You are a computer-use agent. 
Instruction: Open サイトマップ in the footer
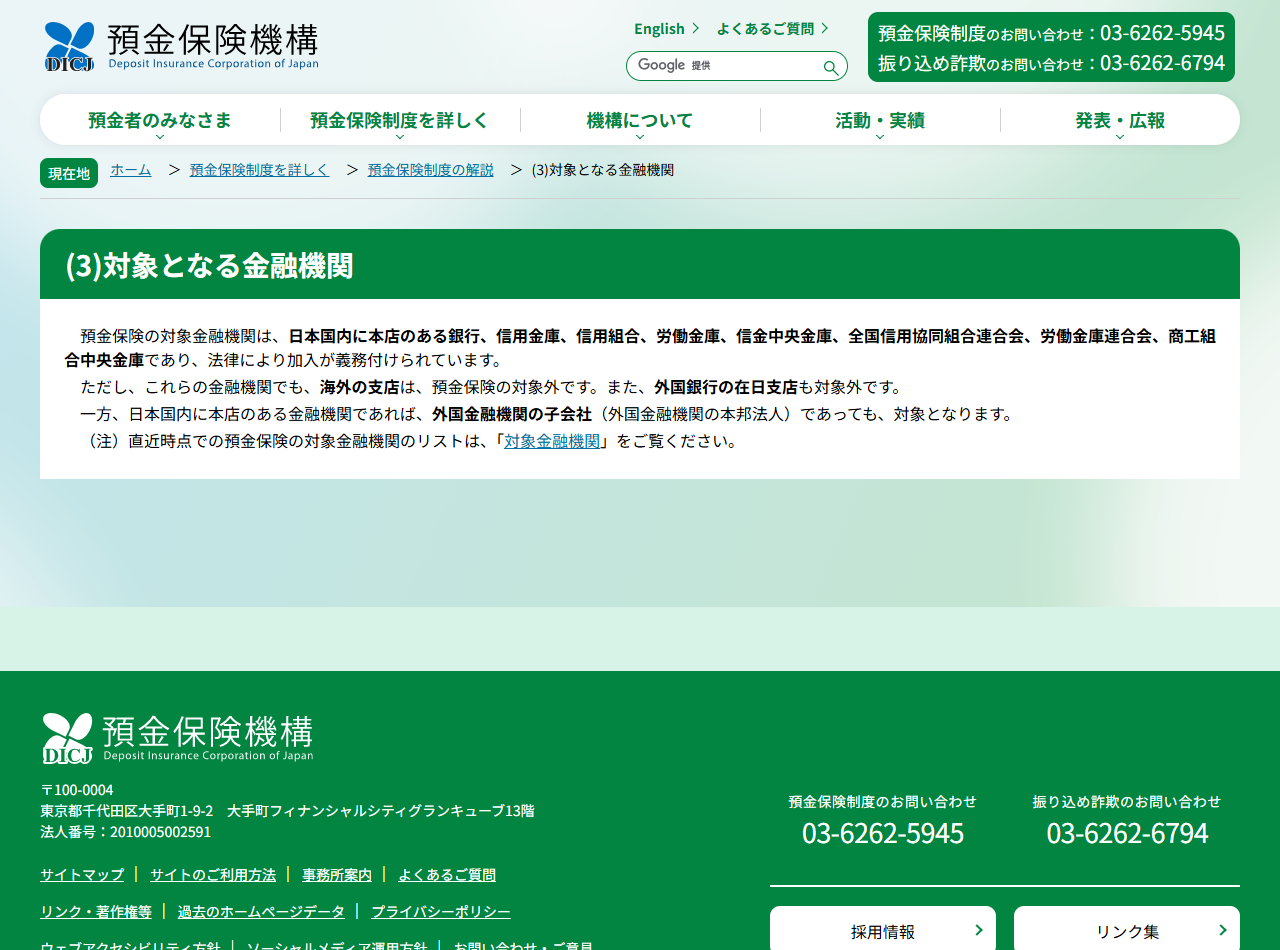(x=82, y=875)
